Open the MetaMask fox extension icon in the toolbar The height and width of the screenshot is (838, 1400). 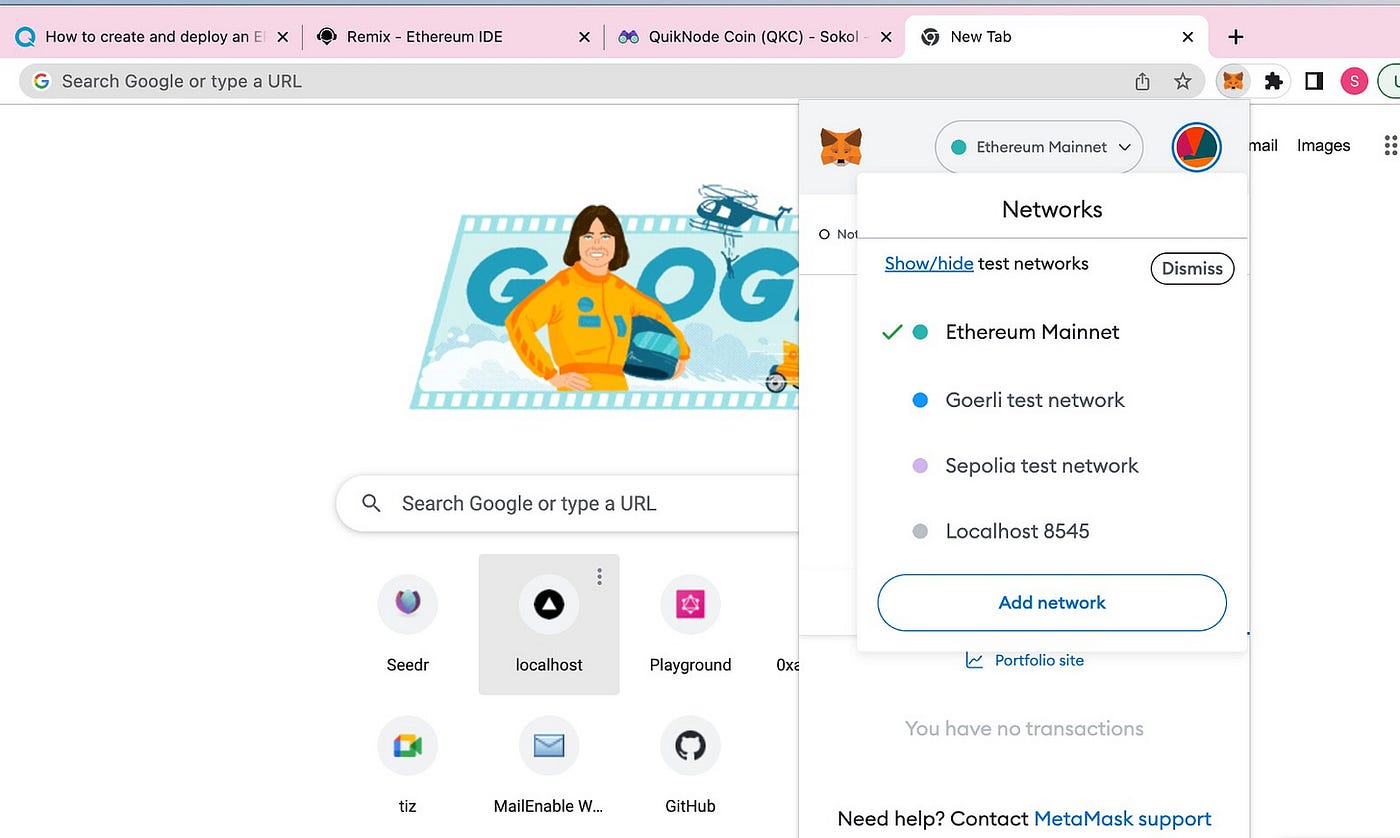(1233, 81)
